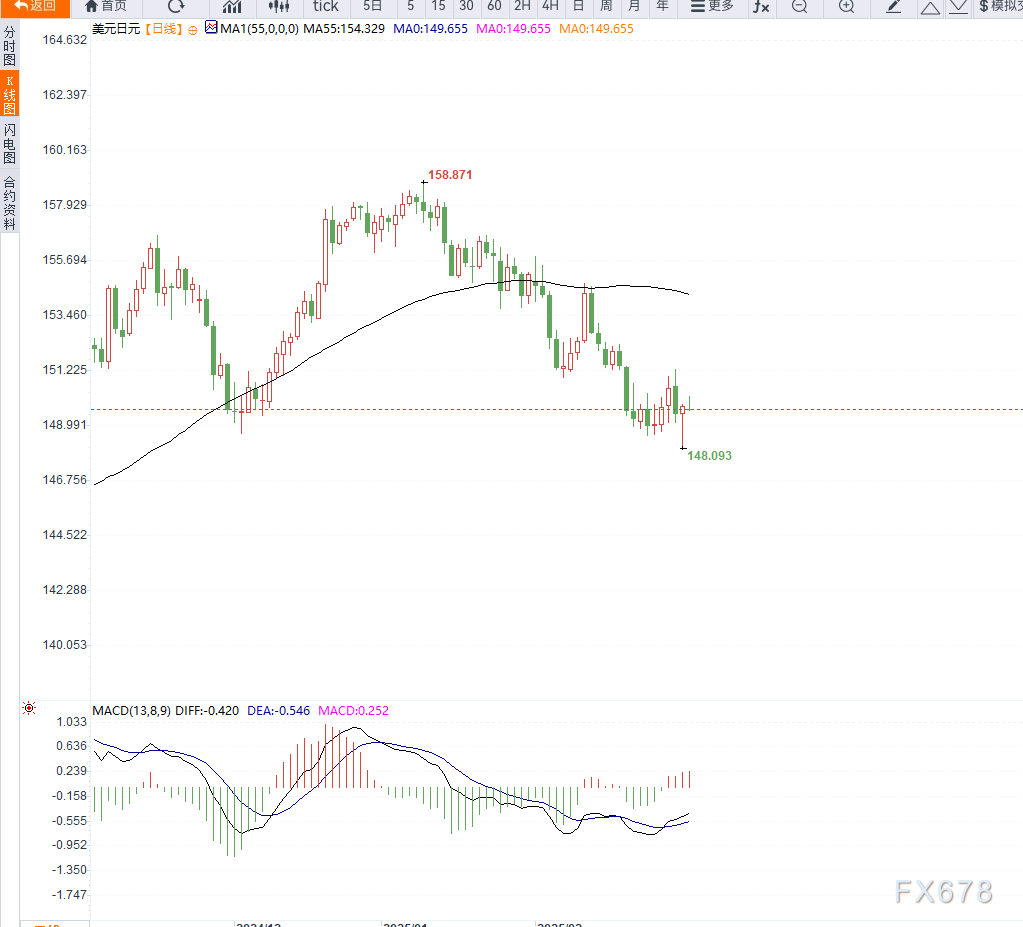Click the red sun icon beside MACD panel

pos(29,708)
